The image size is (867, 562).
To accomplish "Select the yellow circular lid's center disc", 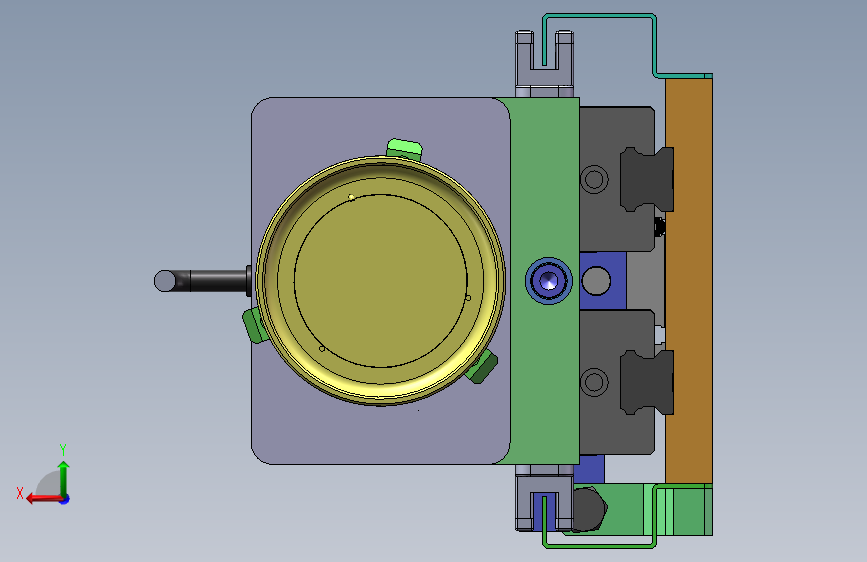I will tap(381, 280).
